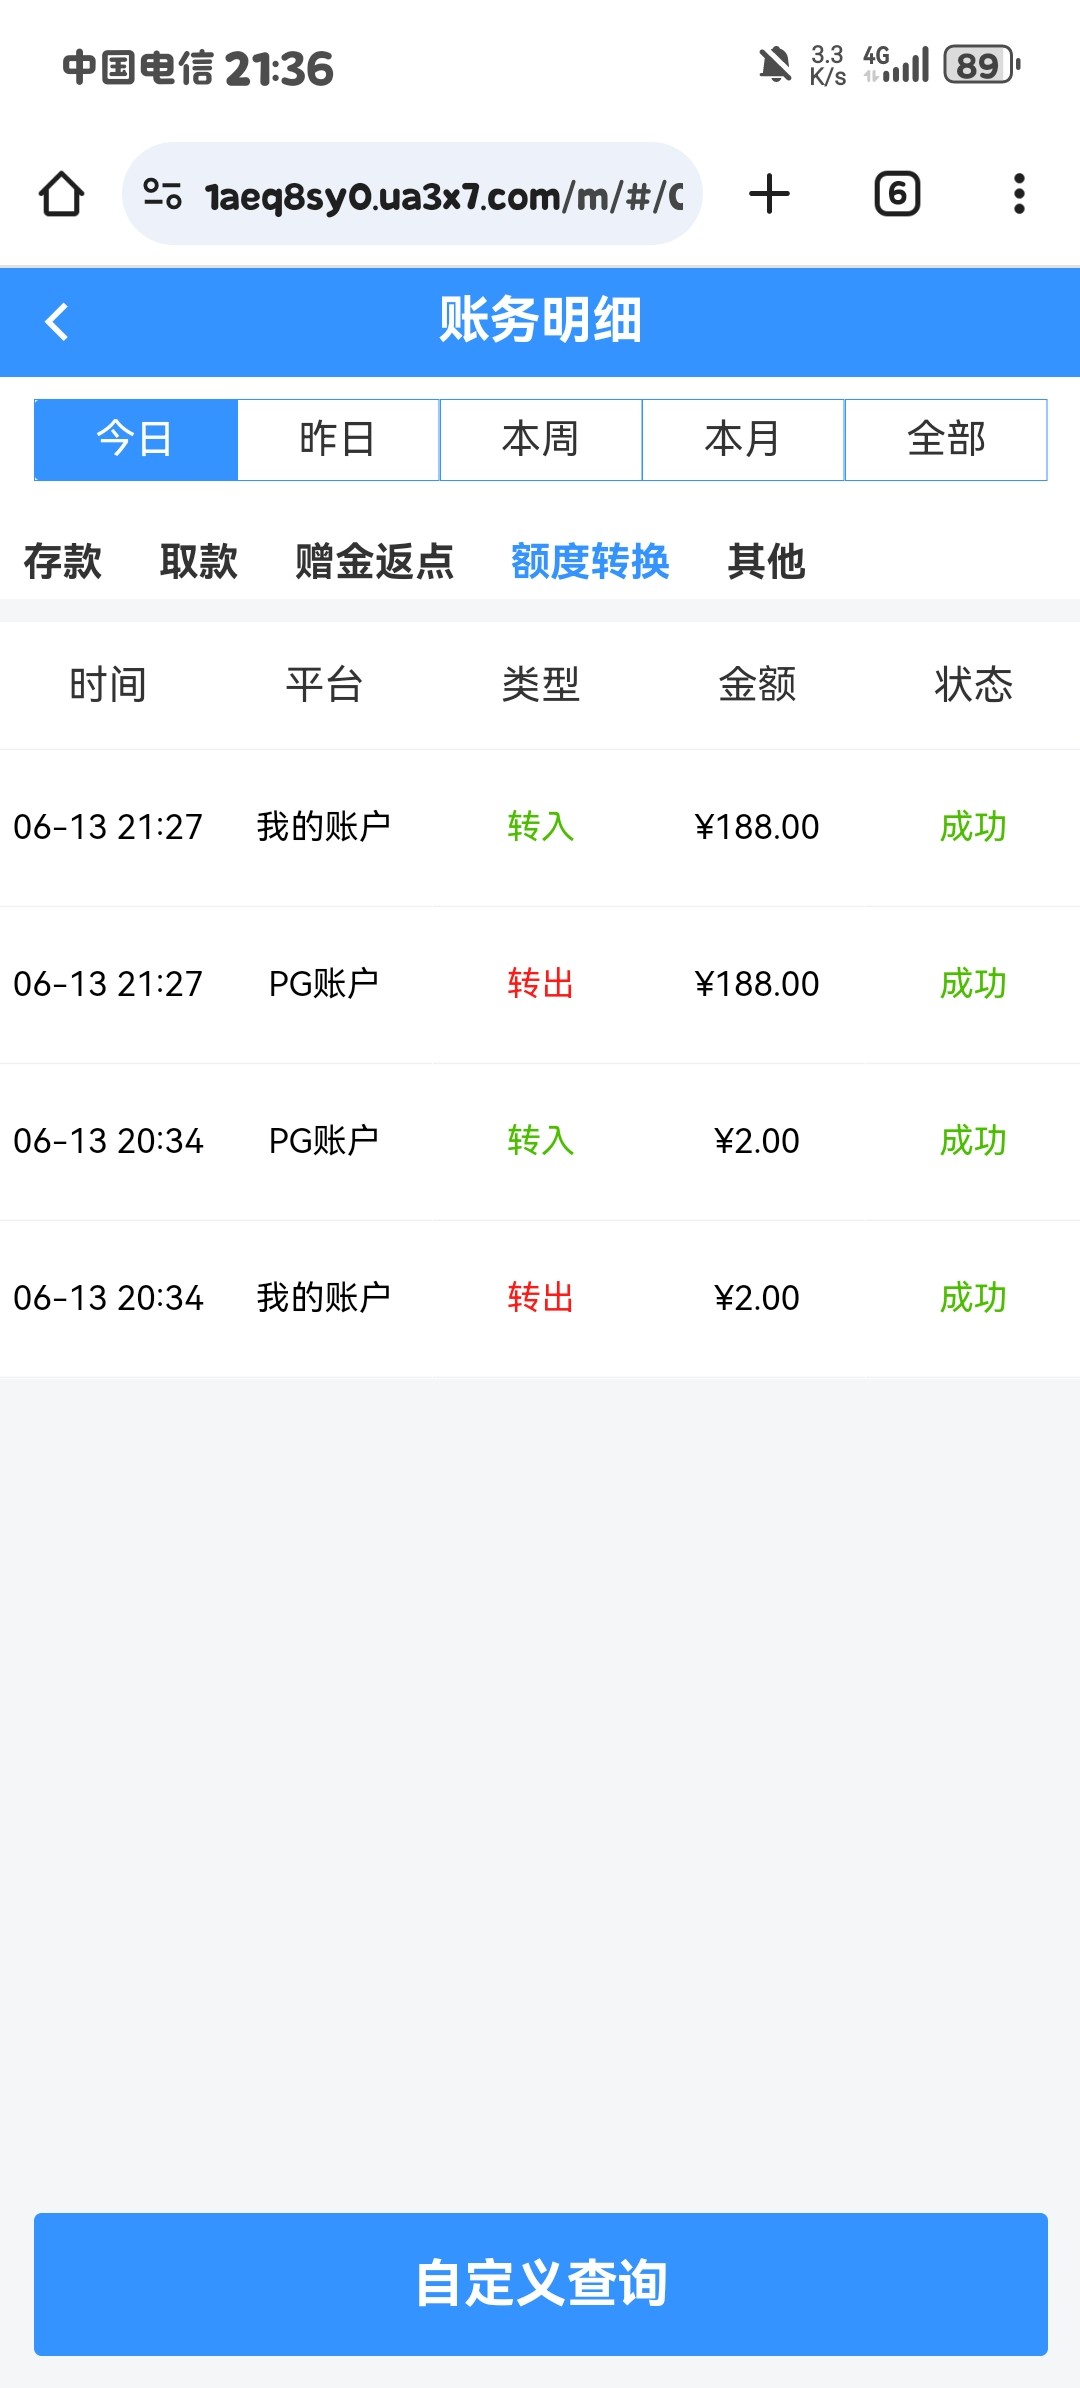Tap the battery indicator in status bar
Viewport: 1080px width, 2388px height.
pos(980,66)
